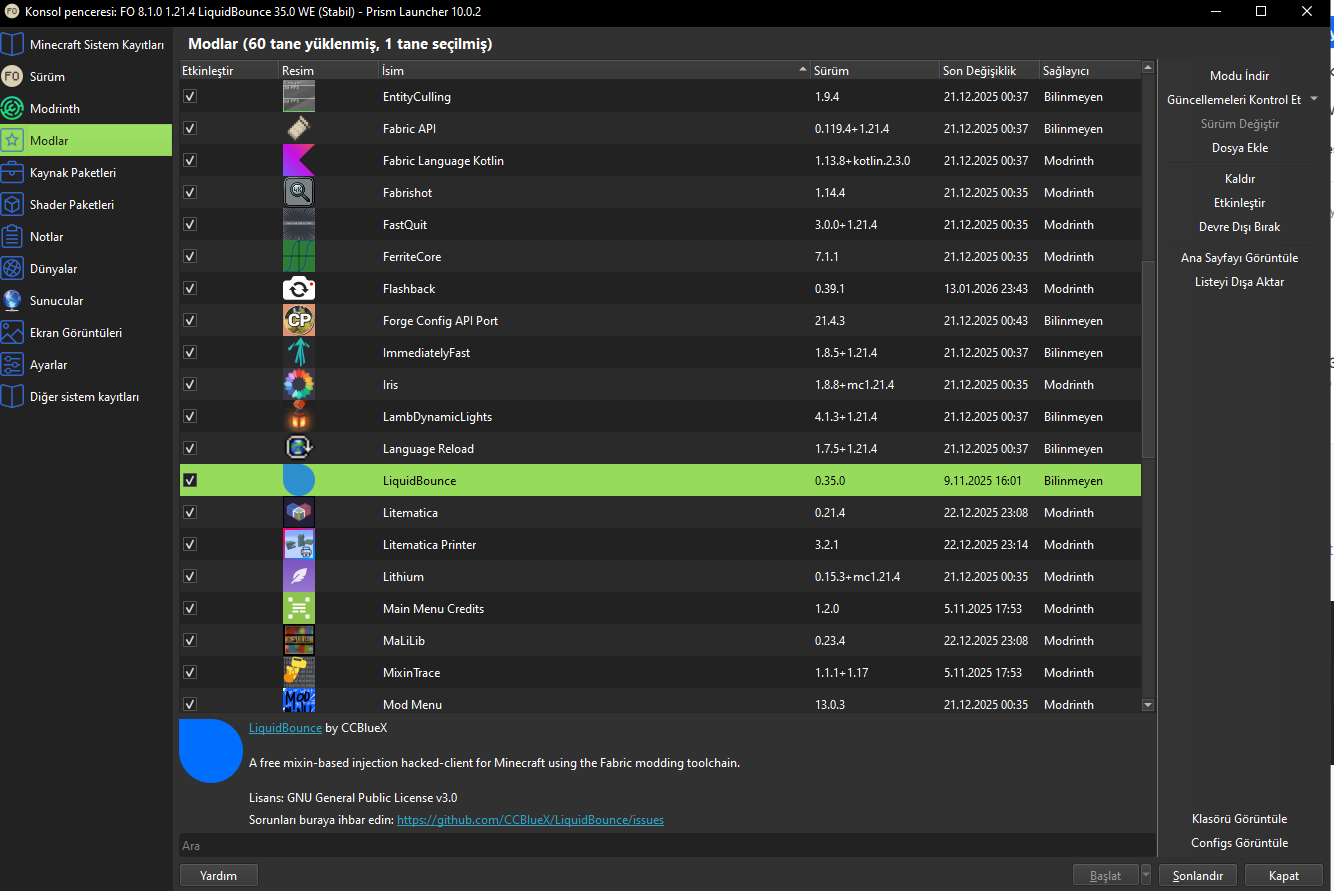This screenshot has width=1334, height=891.
Task: Expand Güncellemeleri Kontrol Et dropdown arrow
Action: (x=1313, y=99)
